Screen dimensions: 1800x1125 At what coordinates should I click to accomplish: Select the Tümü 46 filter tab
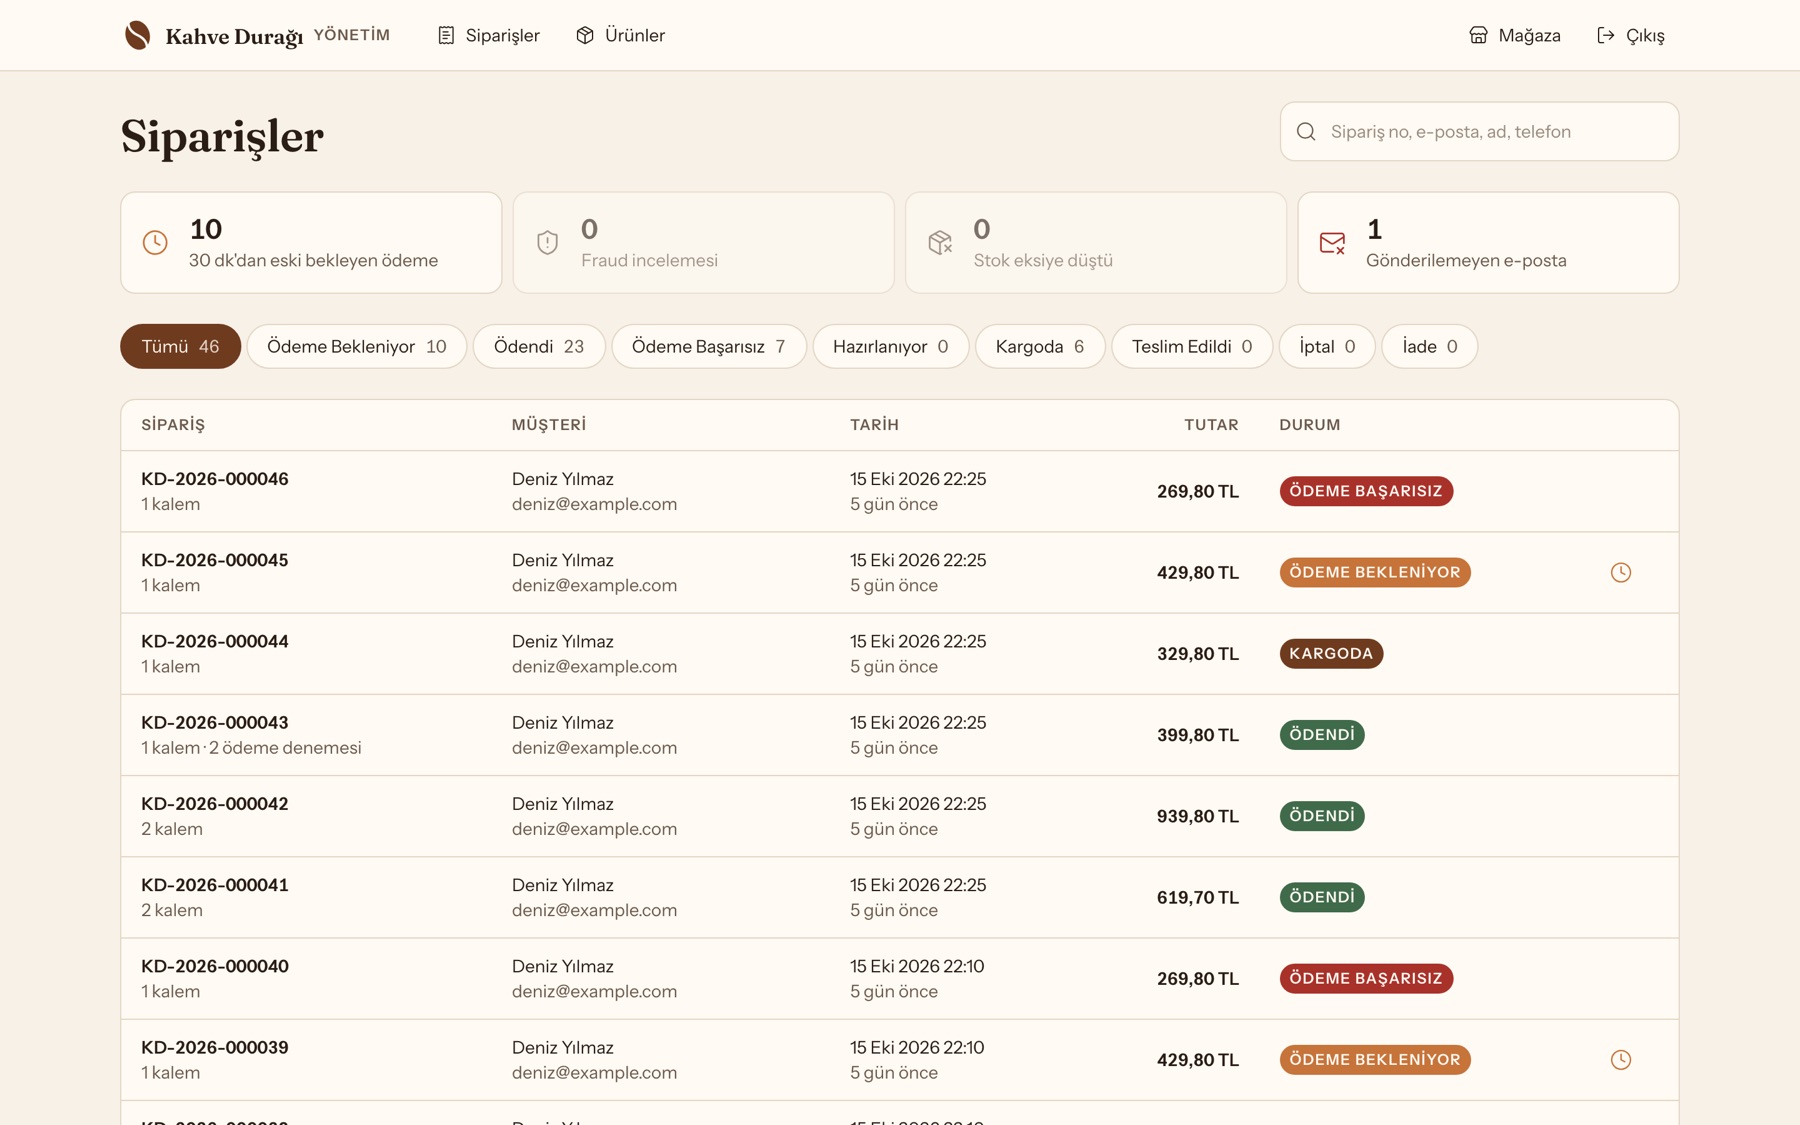(180, 346)
